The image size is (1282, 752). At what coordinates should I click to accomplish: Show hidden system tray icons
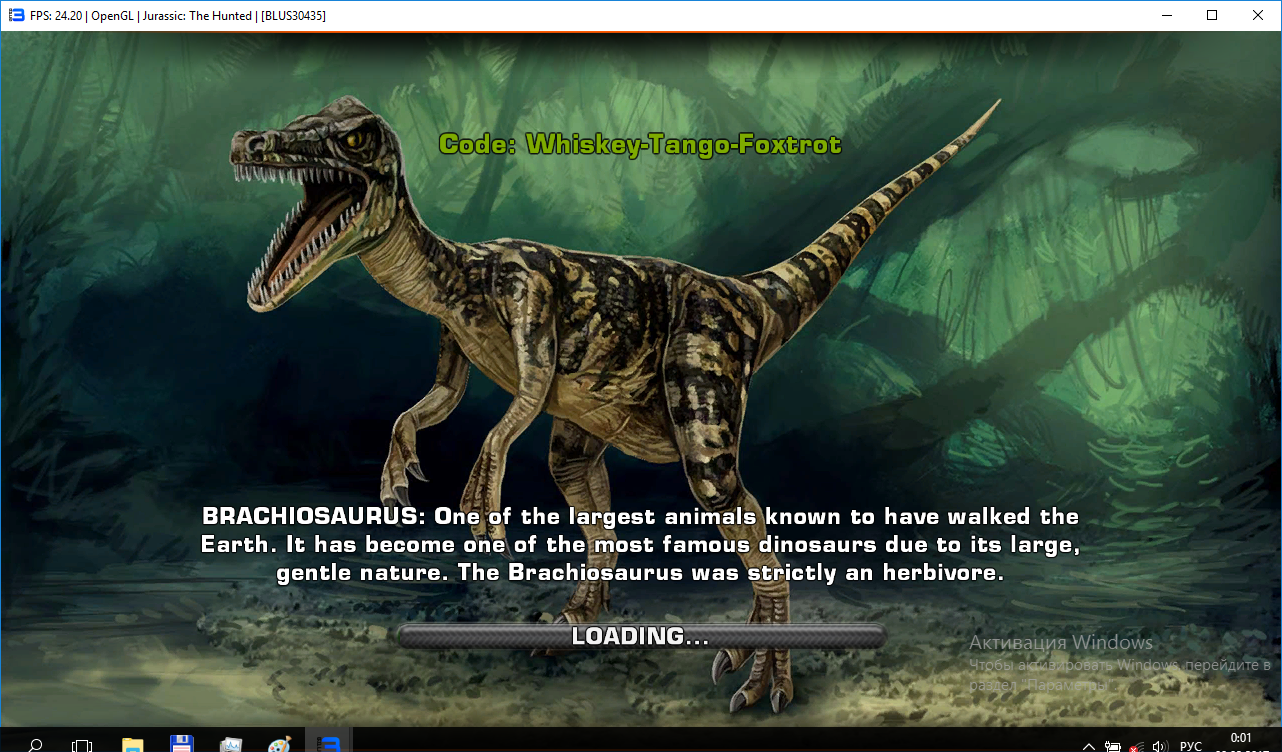pos(1089,745)
